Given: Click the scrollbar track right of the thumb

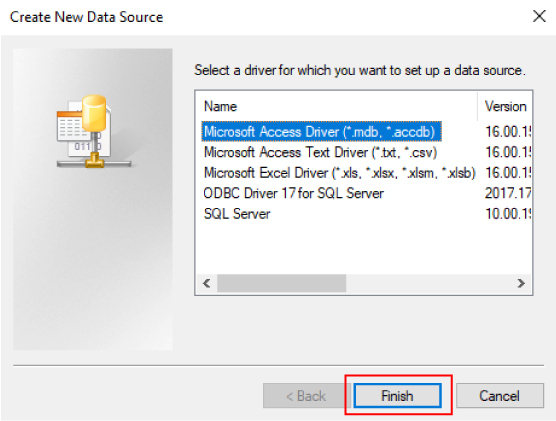Looking at the screenshot, I should click(x=429, y=283).
